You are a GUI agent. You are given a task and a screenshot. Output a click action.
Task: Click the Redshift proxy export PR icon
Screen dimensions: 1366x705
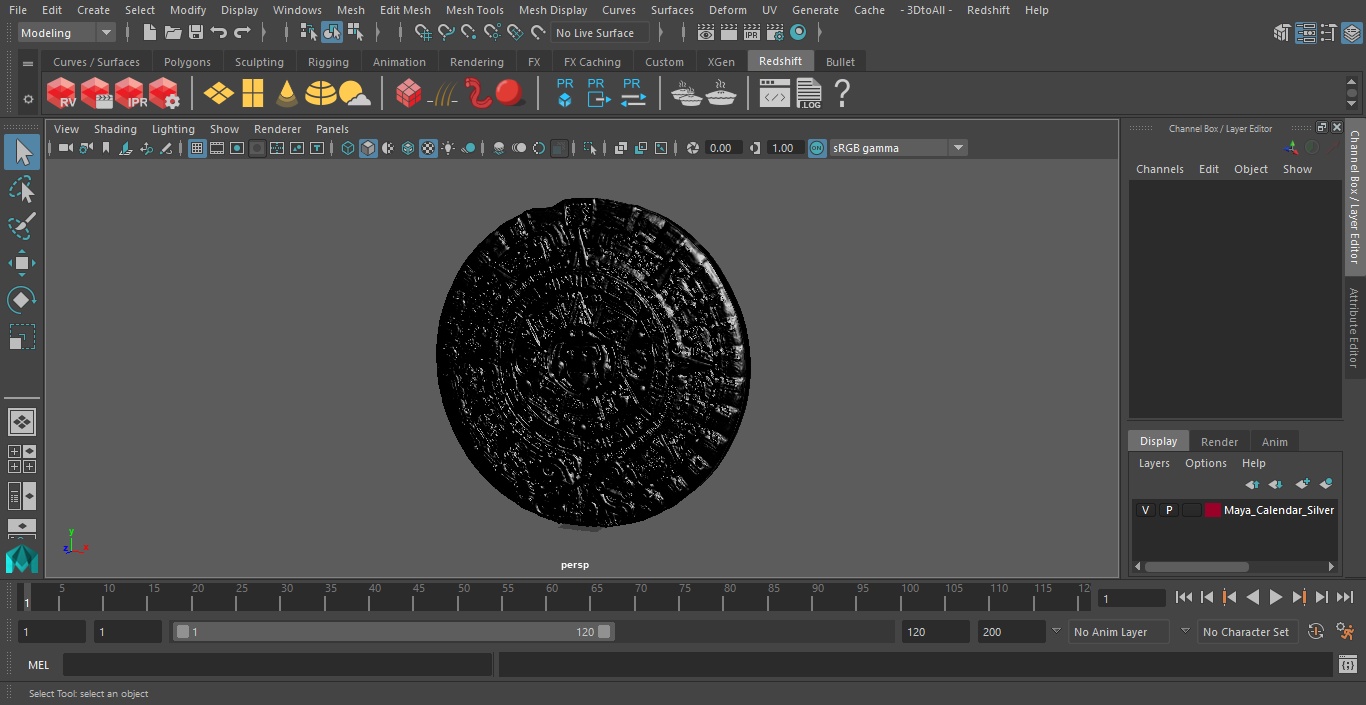pyautogui.click(x=597, y=94)
